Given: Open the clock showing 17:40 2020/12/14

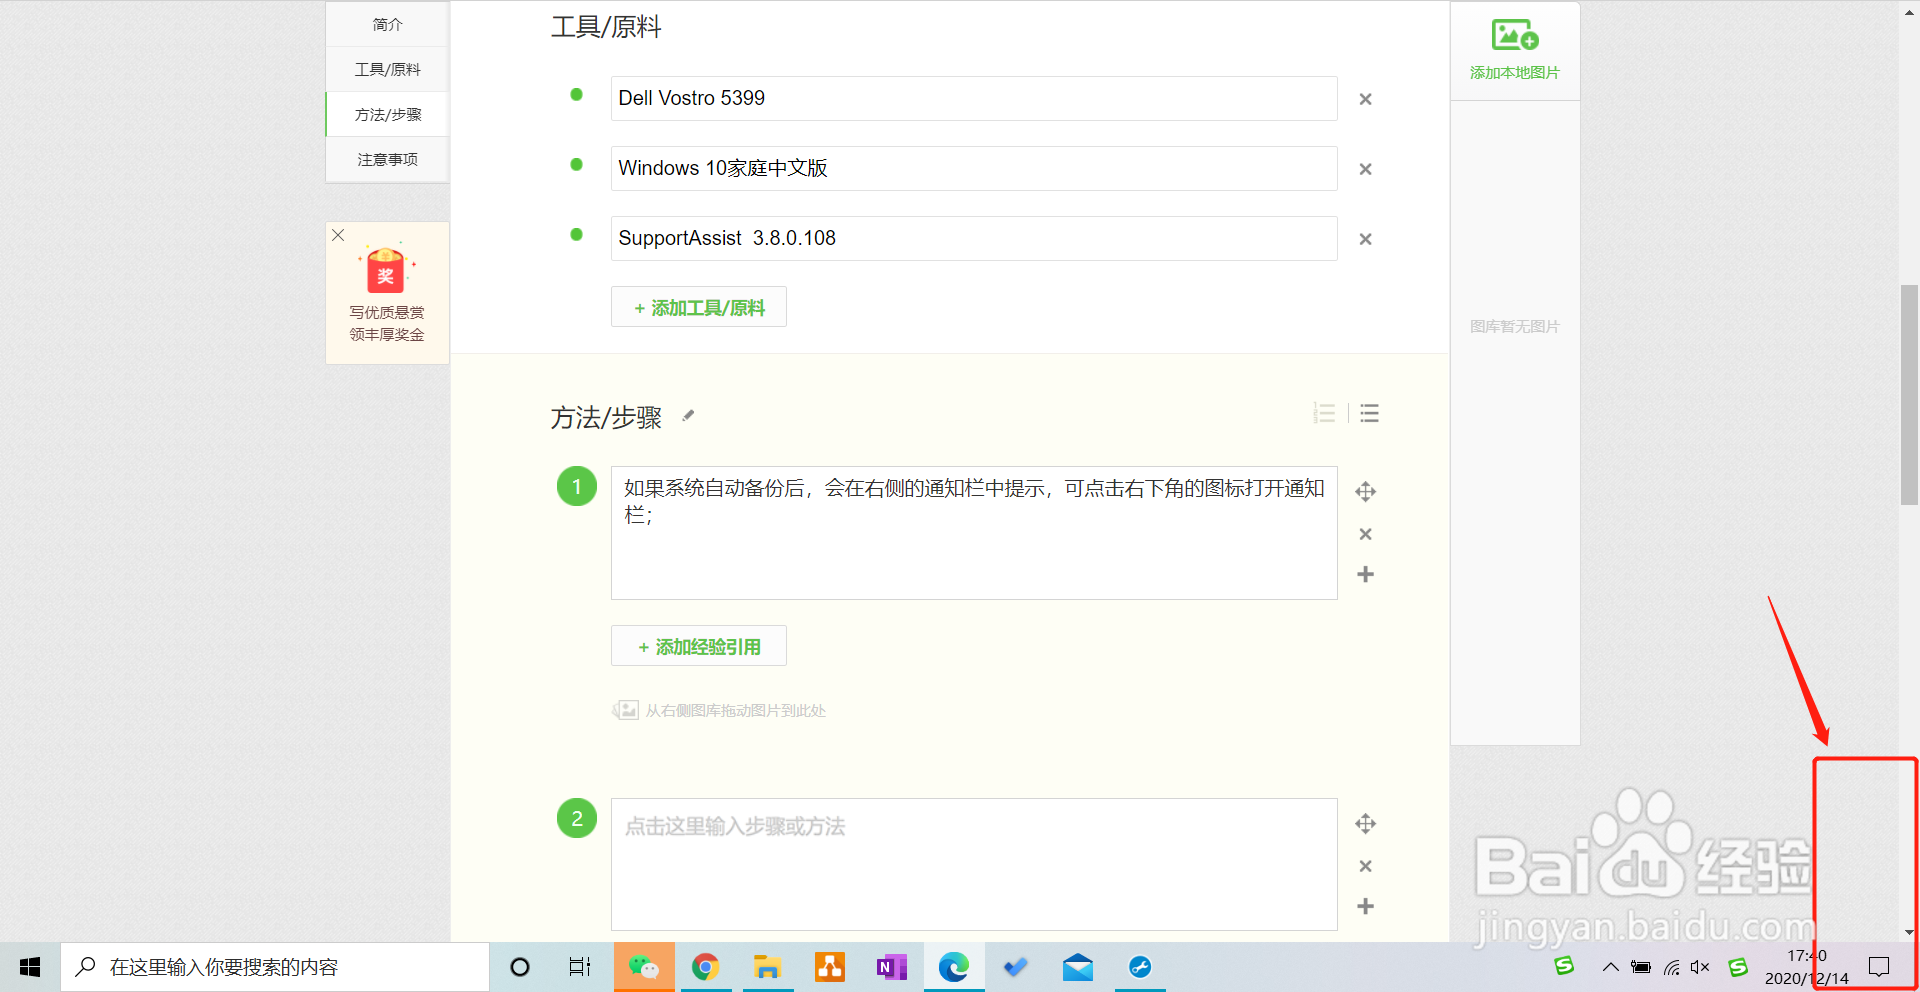Looking at the screenshot, I should pos(1806,967).
